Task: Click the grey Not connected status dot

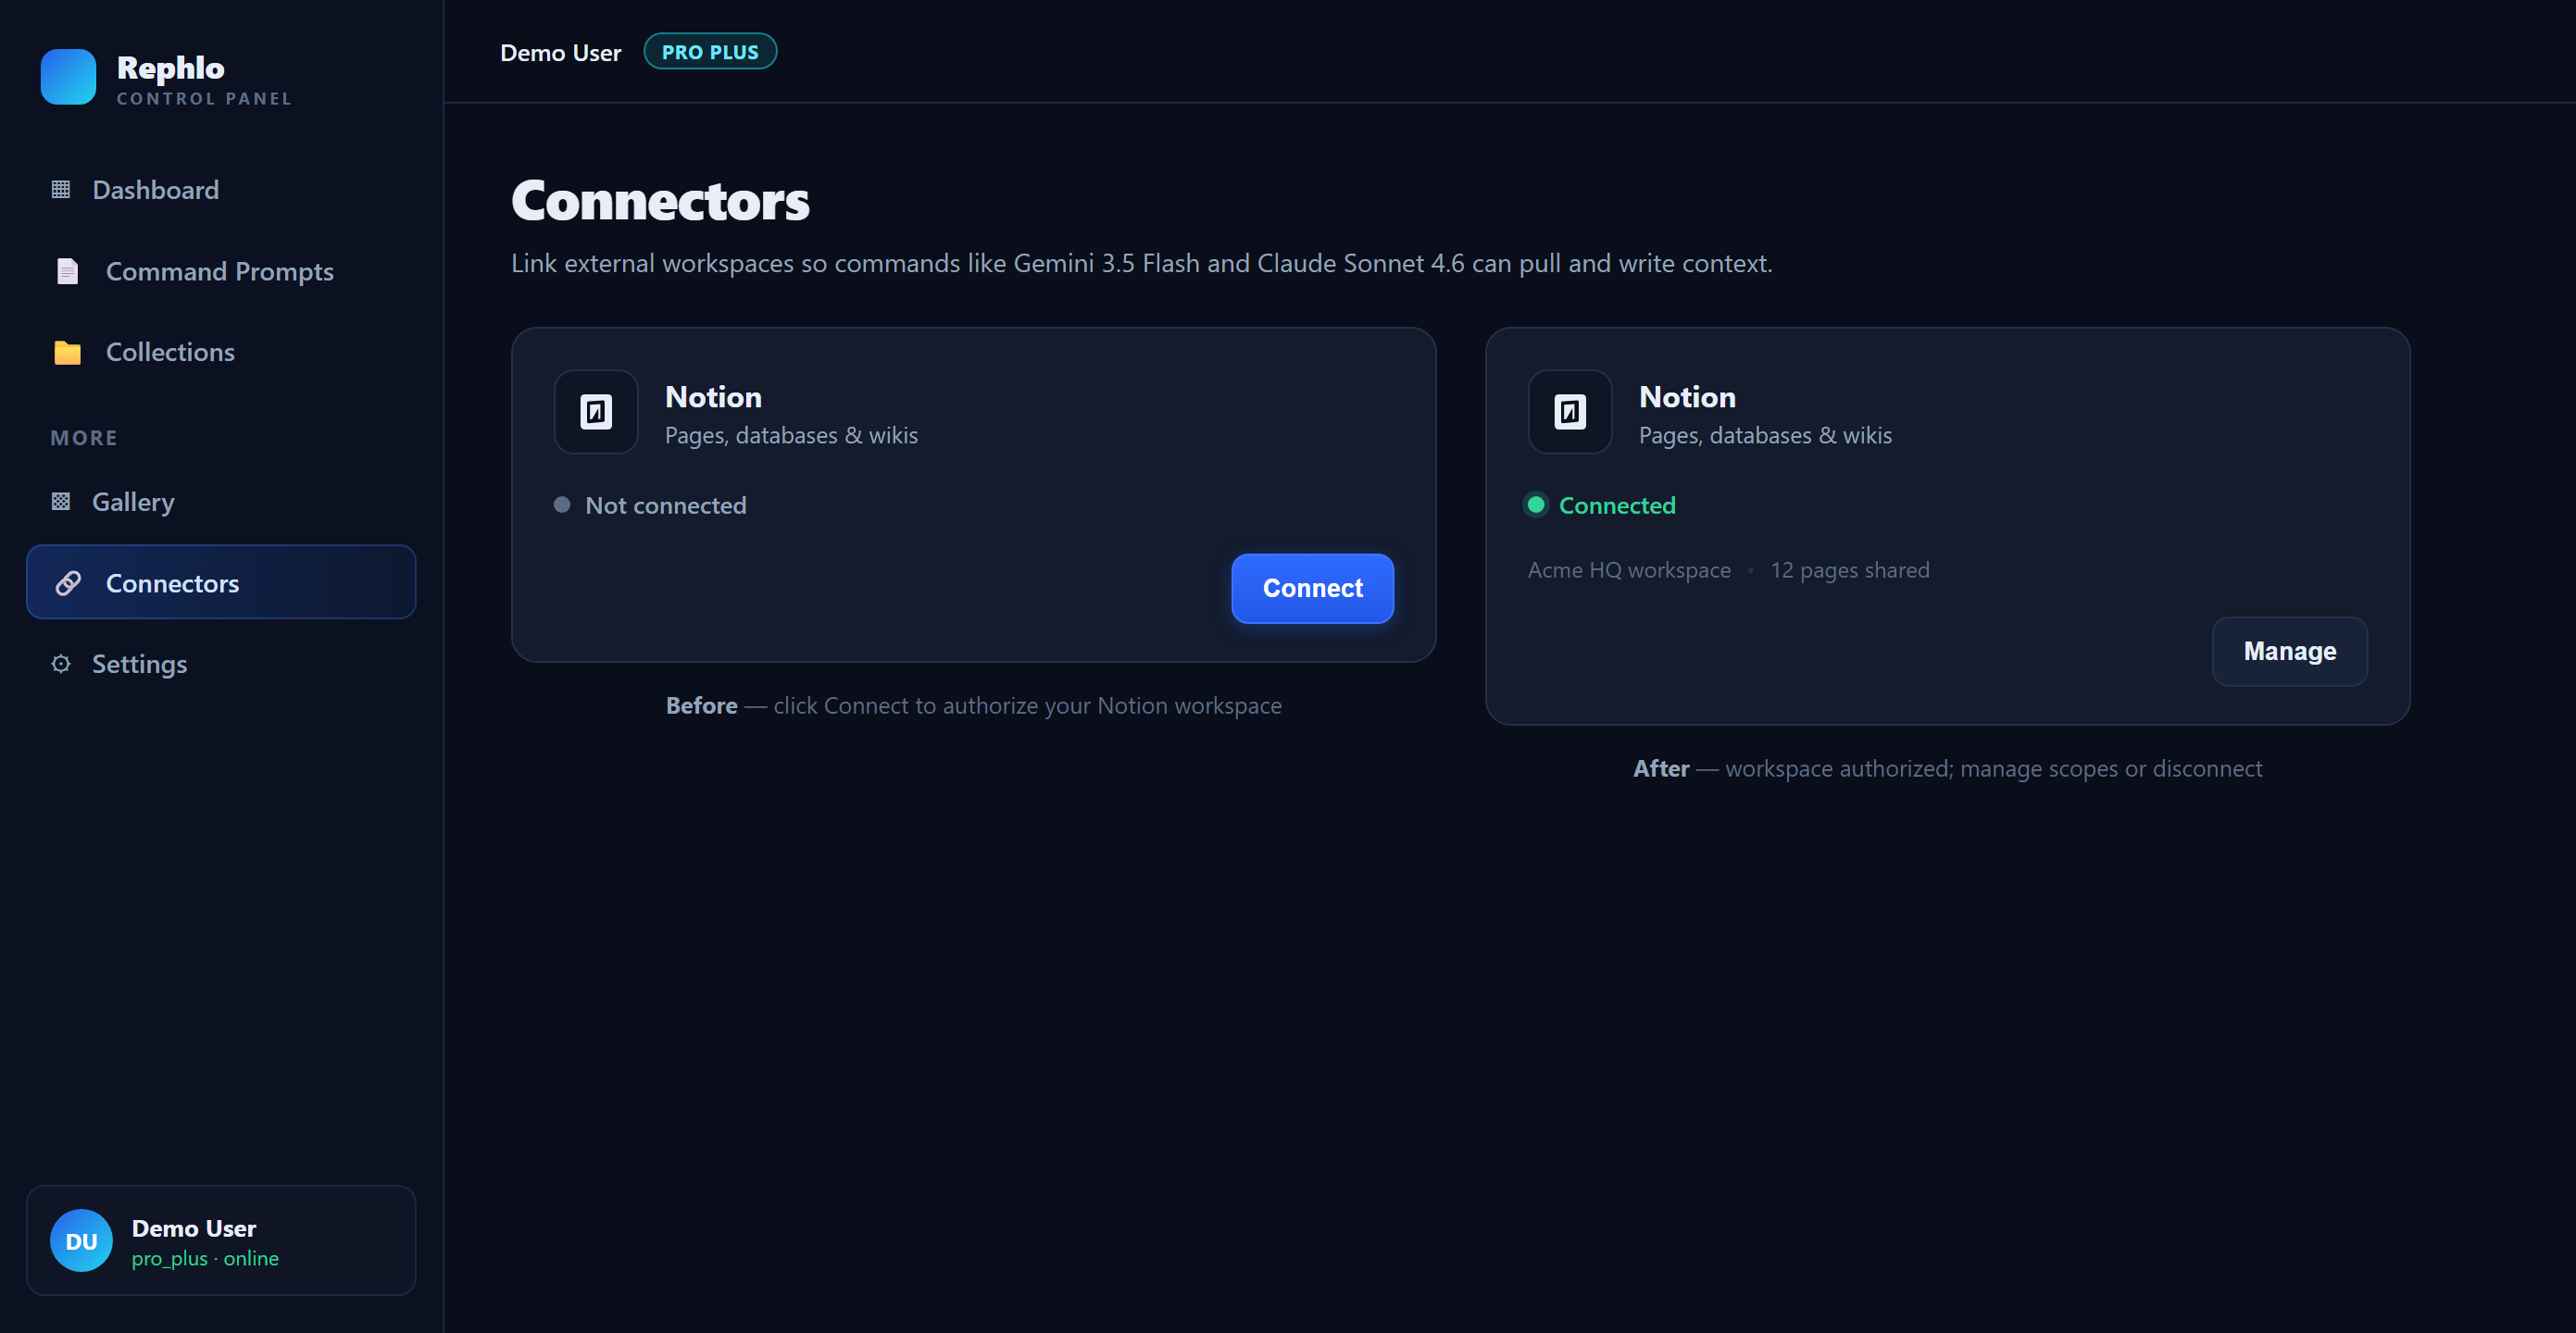Action: click(x=562, y=505)
